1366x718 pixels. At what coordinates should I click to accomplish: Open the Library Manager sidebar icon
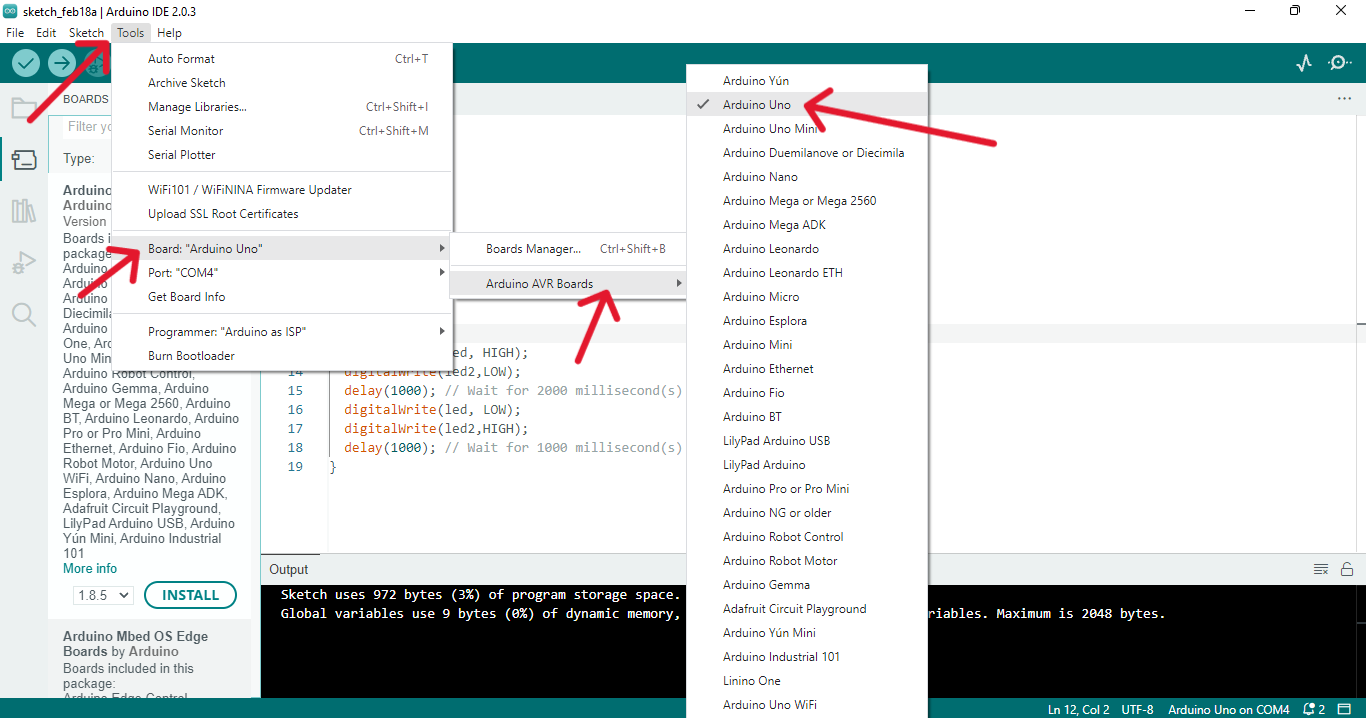(x=24, y=211)
